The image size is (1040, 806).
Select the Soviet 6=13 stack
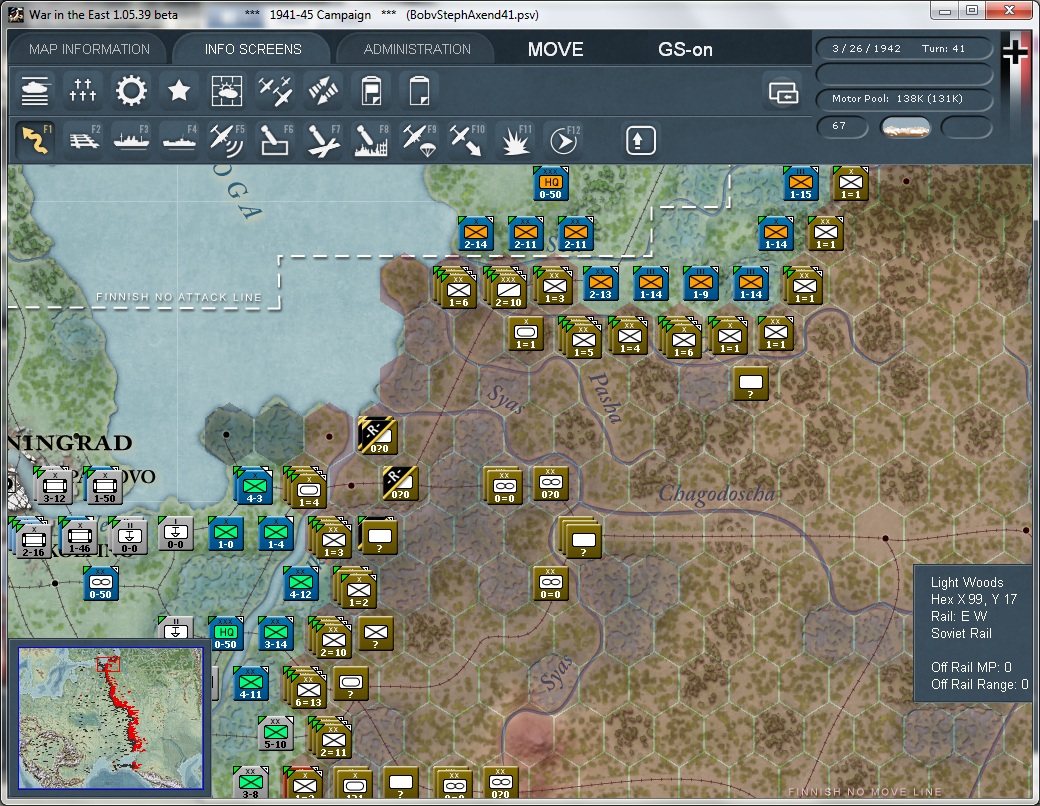[x=306, y=688]
